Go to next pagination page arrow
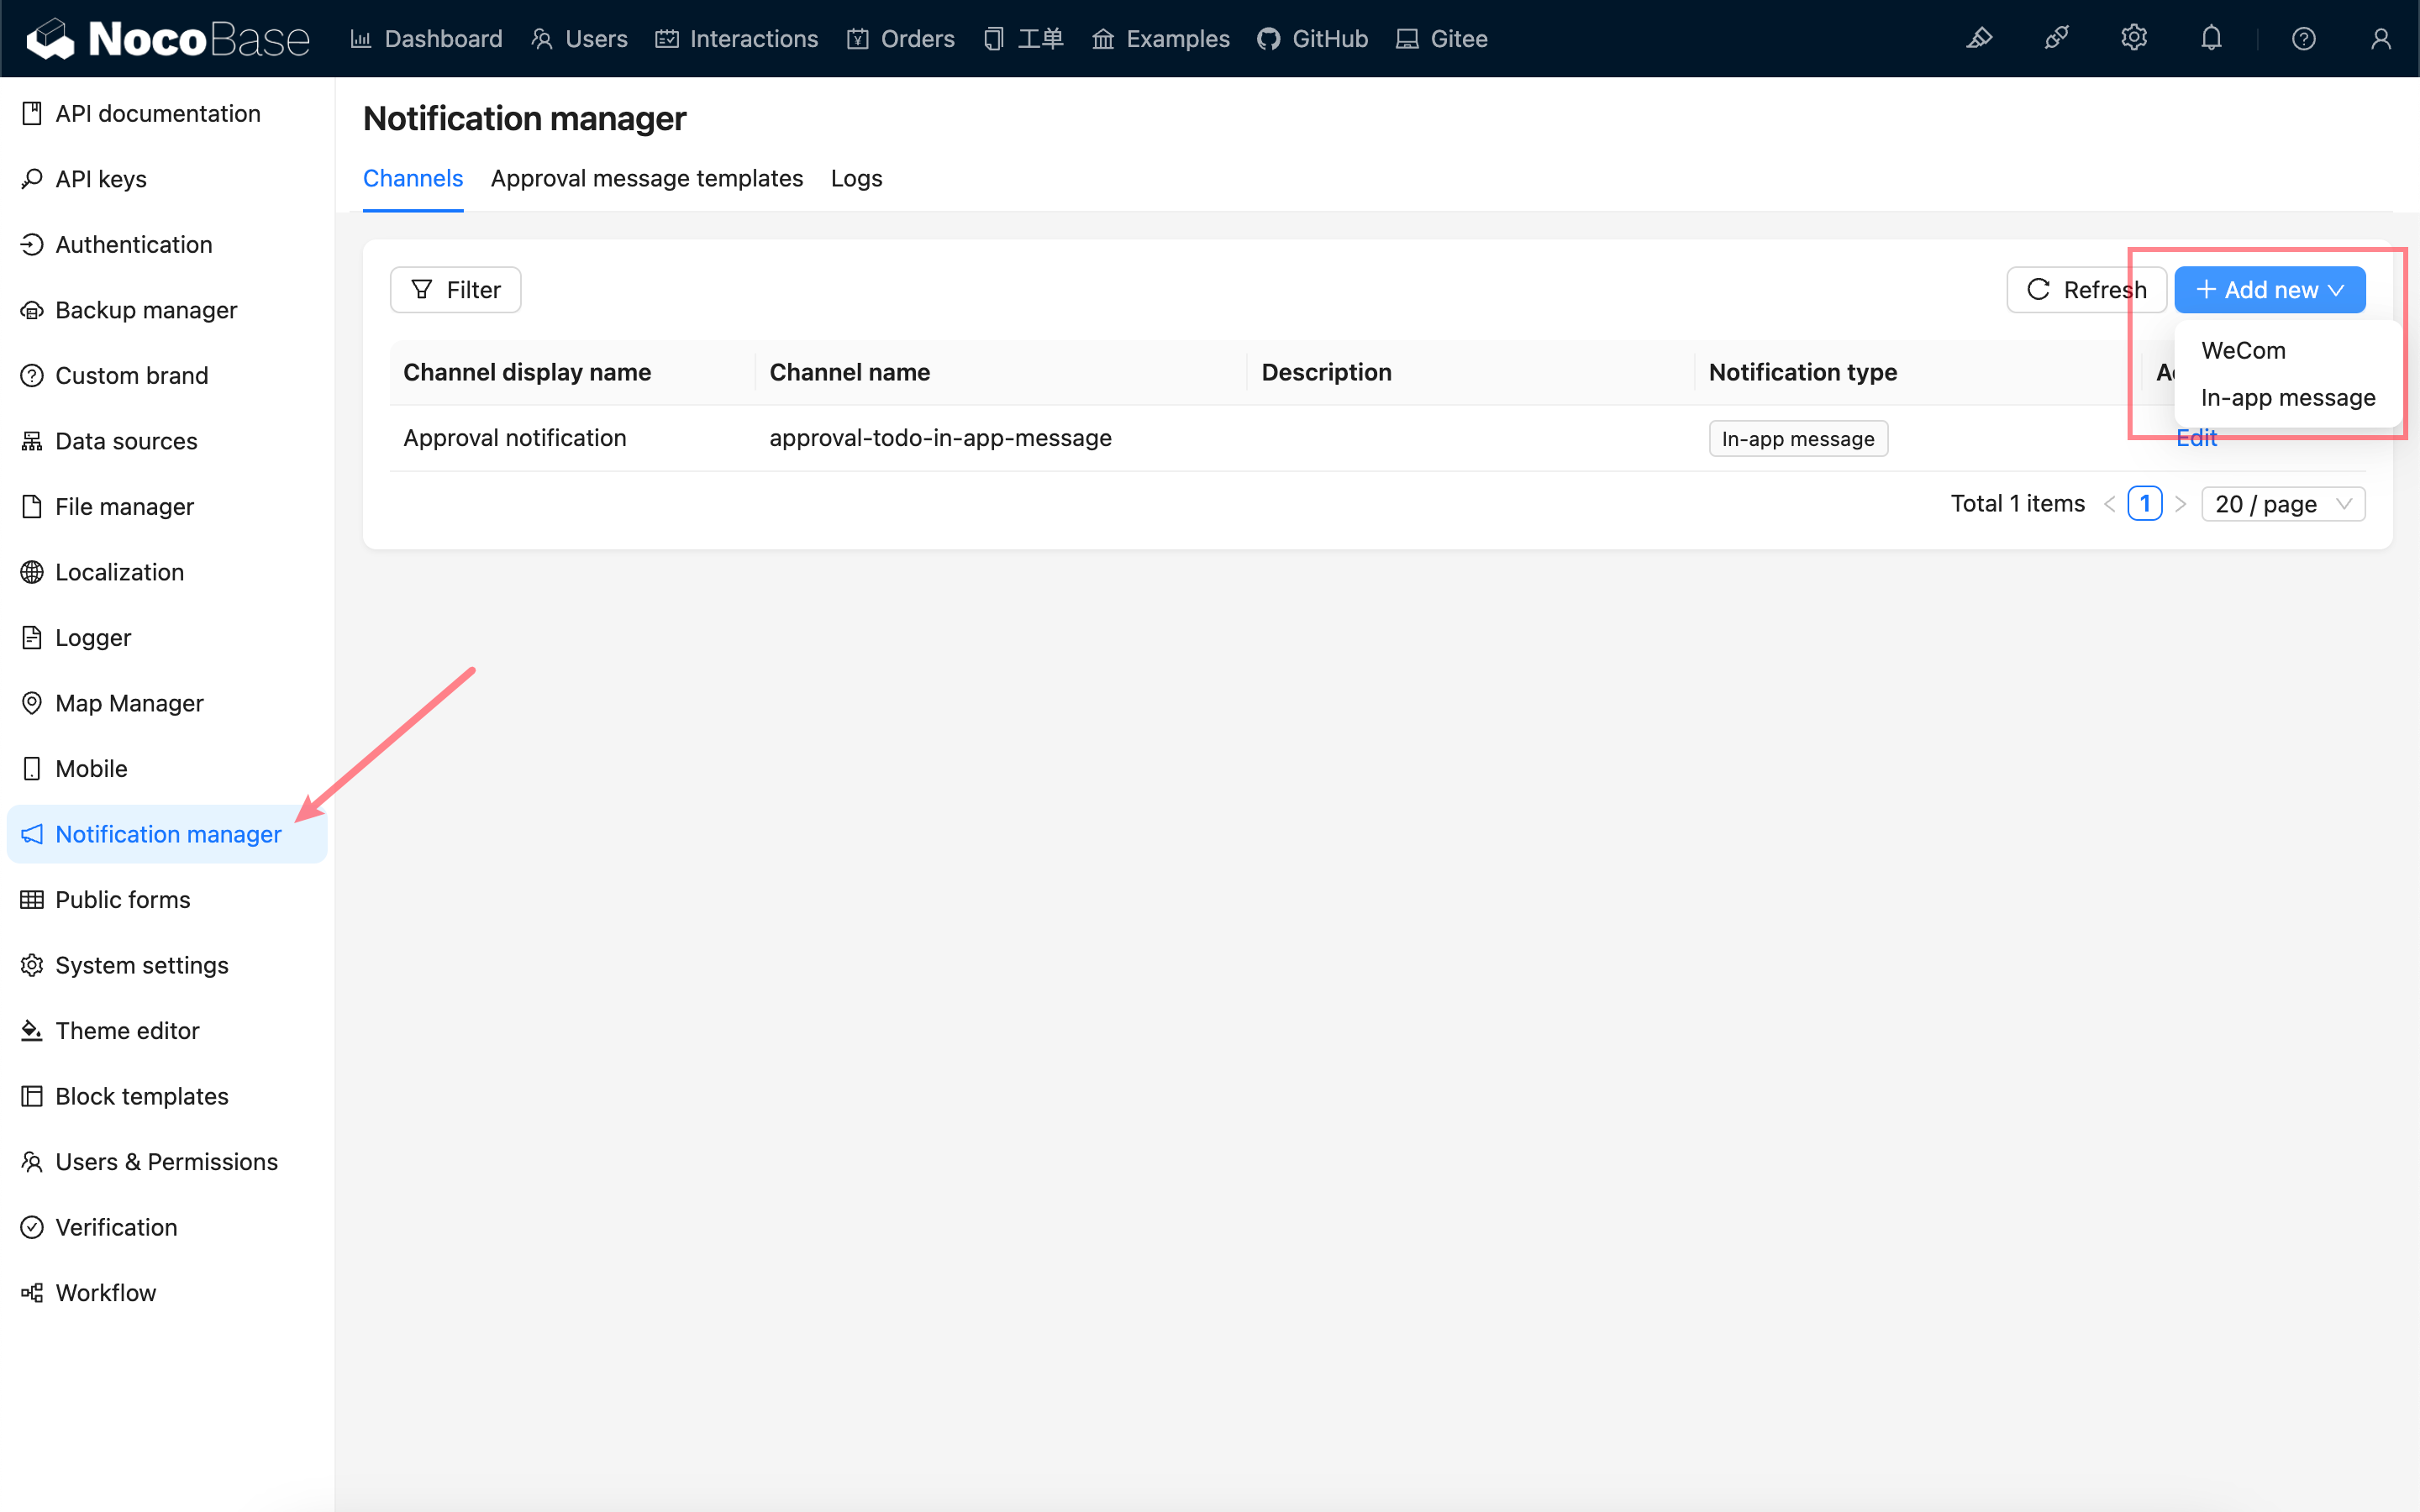2420x1512 pixels. tap(2181, 504)
